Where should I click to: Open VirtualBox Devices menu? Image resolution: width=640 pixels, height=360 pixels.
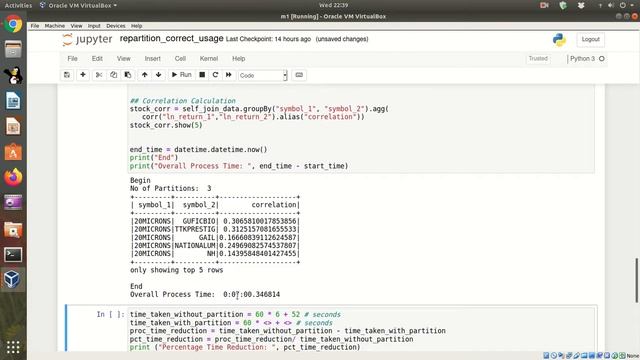pos(116,26)
